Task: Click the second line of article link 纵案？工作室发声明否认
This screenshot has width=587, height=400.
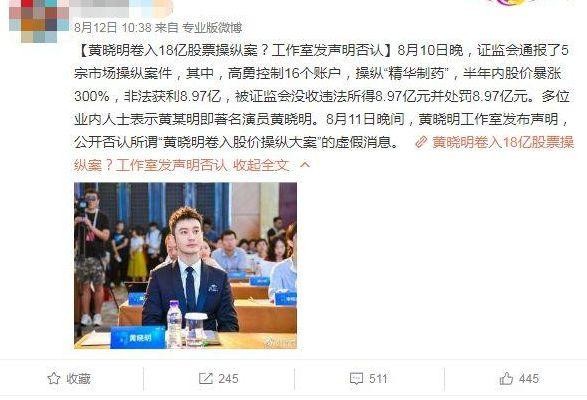Action: click(151, 165)
